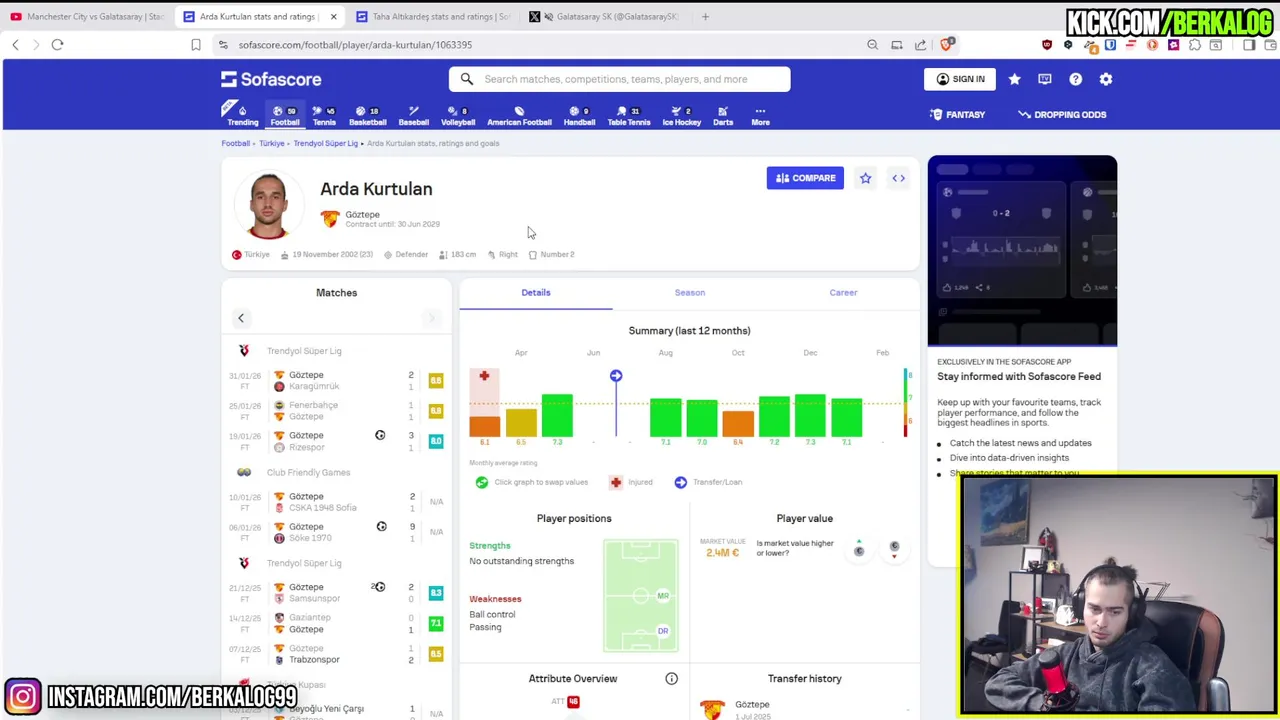Click the 8.0 rating badge for Rizespor match
Image resolution: width=1280 pixels, height=720 pixels.
click(x=436, y=441)
